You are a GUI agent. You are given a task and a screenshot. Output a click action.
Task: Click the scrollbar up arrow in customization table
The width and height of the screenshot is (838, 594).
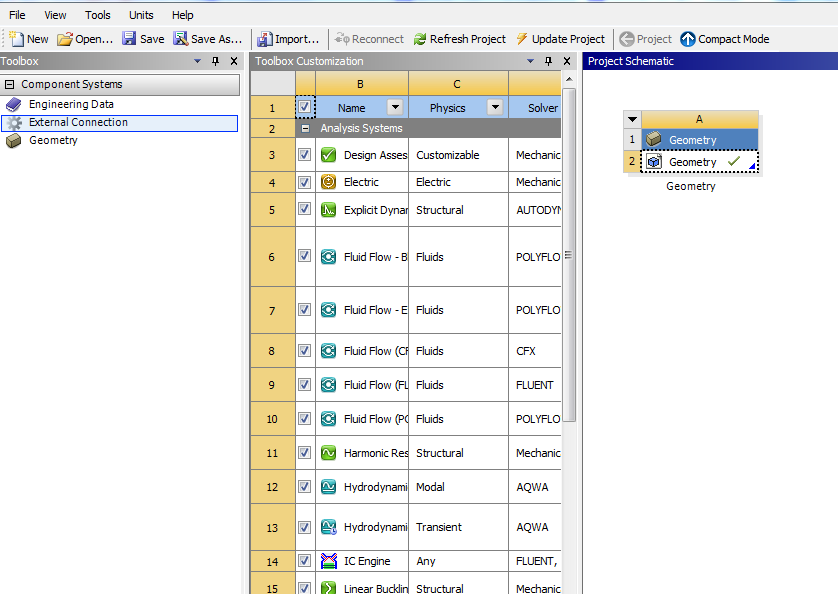coord(569,79)
